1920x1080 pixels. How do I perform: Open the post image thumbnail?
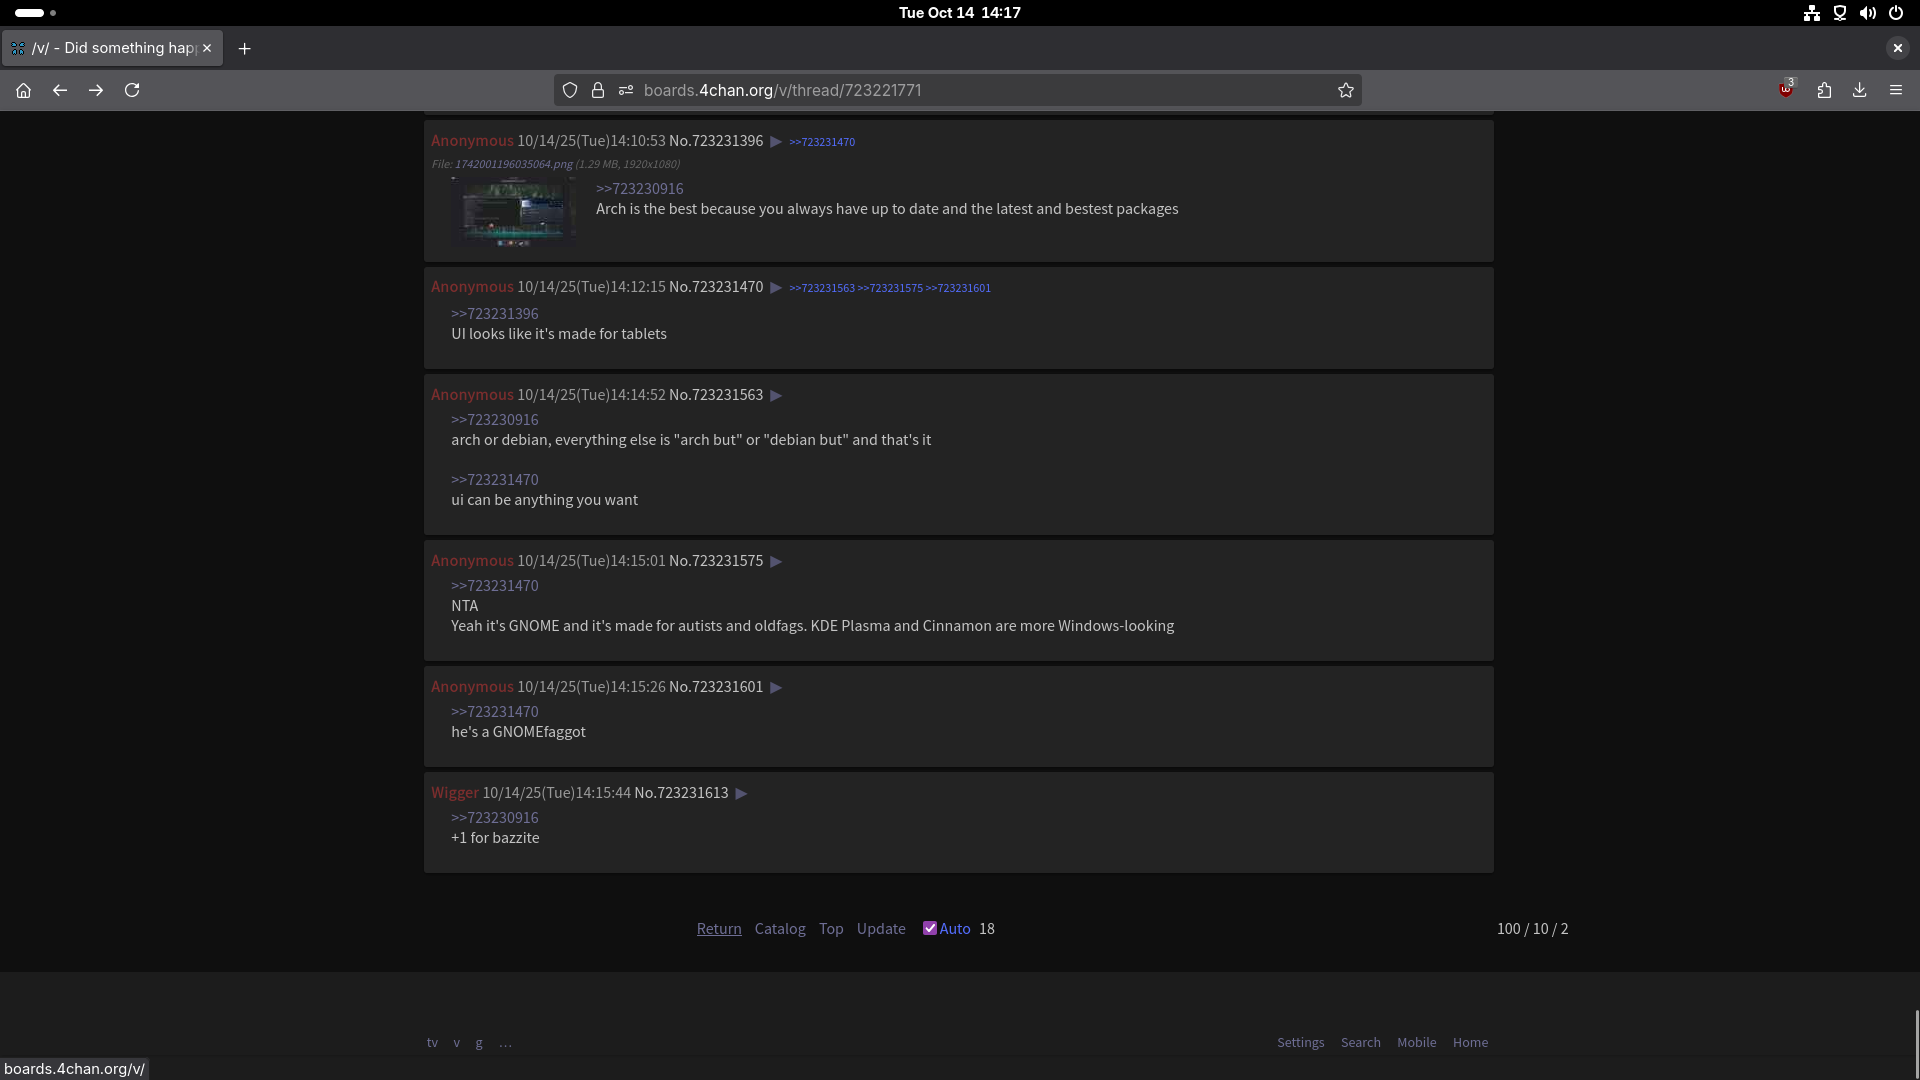513,212
